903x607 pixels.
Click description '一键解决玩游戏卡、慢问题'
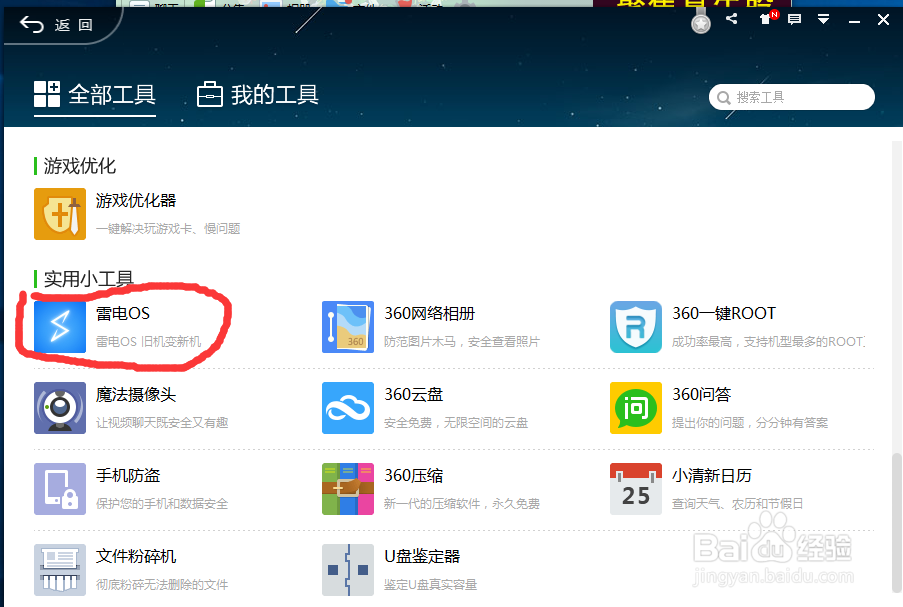[x=168, y=229]
